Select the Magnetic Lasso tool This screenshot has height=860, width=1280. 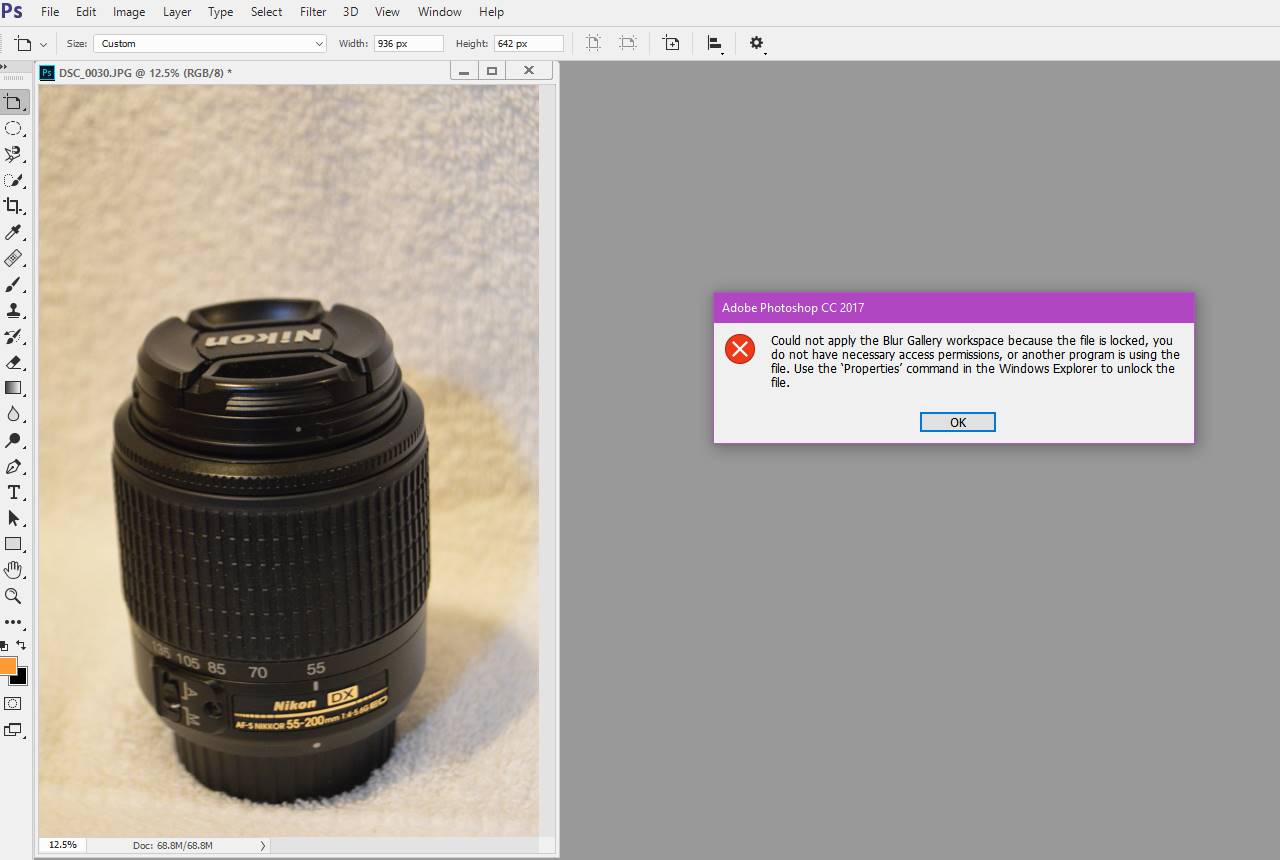pos(14,154)
